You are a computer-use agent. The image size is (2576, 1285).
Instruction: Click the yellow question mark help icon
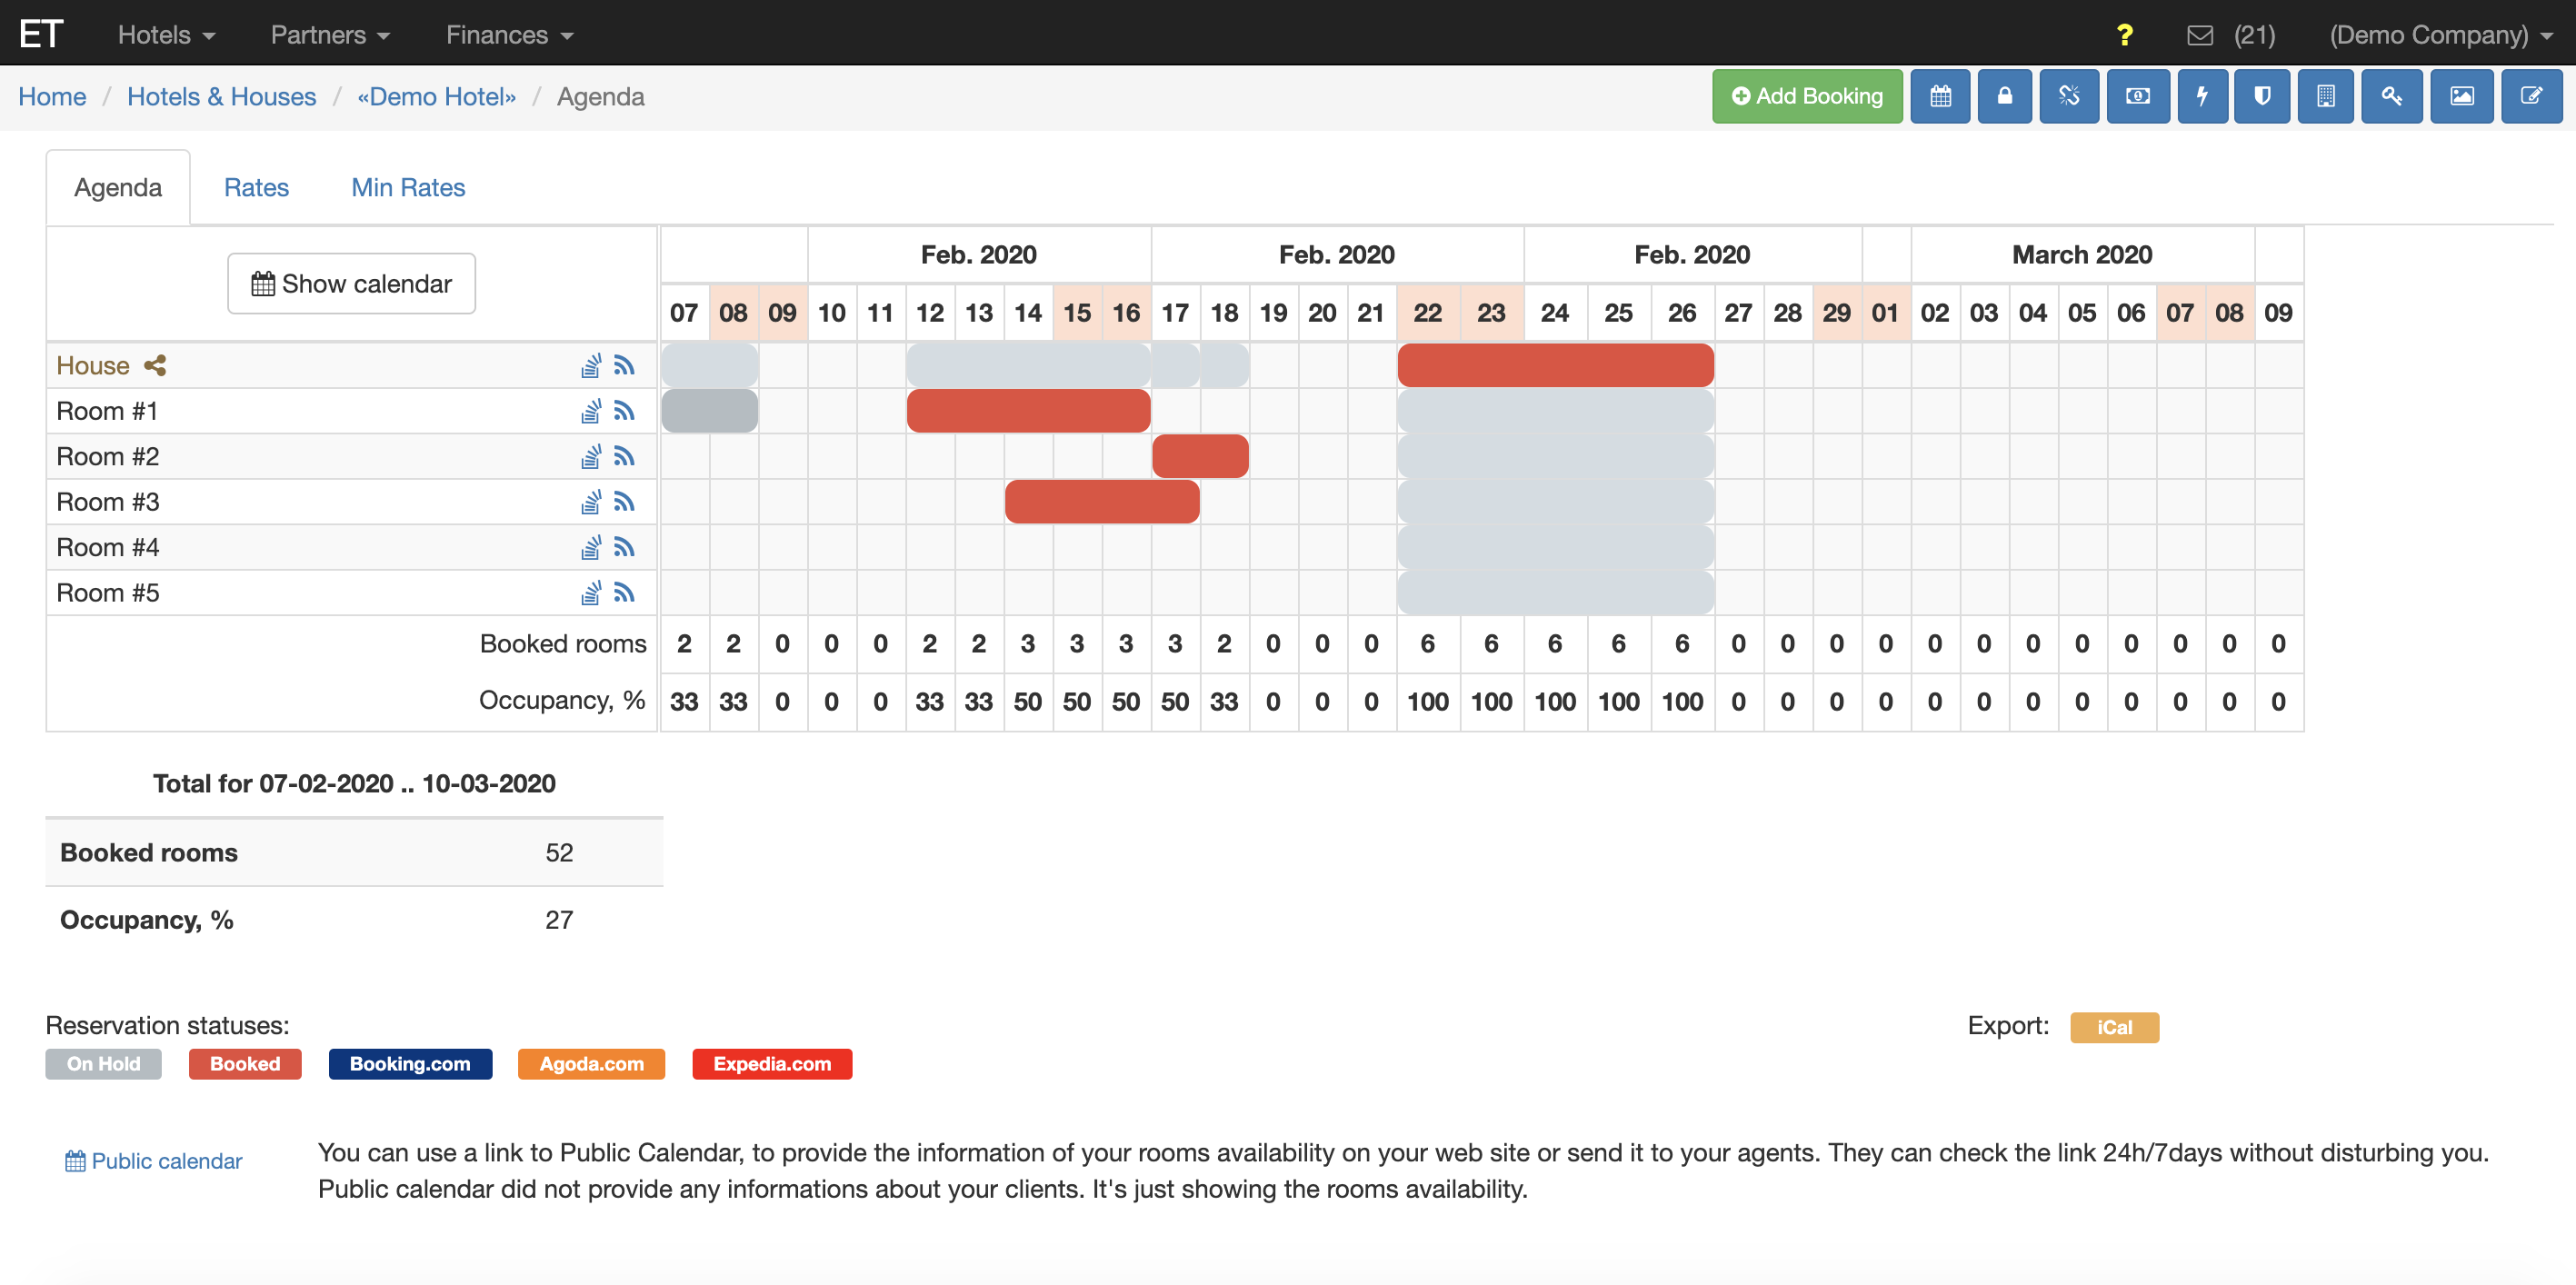coord(2124,35)
